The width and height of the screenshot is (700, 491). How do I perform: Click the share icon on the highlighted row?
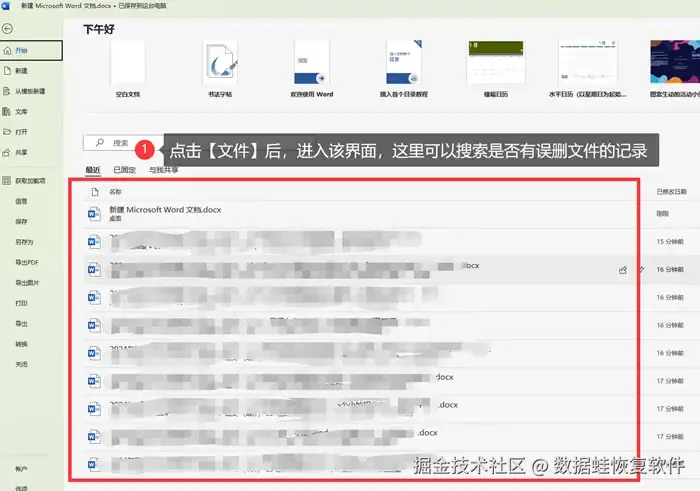click(623, 270)
